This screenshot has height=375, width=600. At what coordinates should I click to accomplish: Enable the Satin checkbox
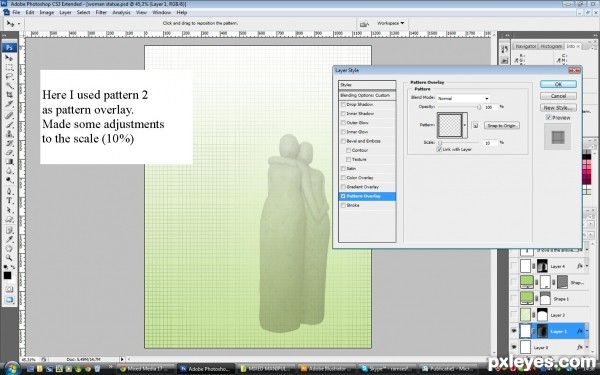click(343, 169)
